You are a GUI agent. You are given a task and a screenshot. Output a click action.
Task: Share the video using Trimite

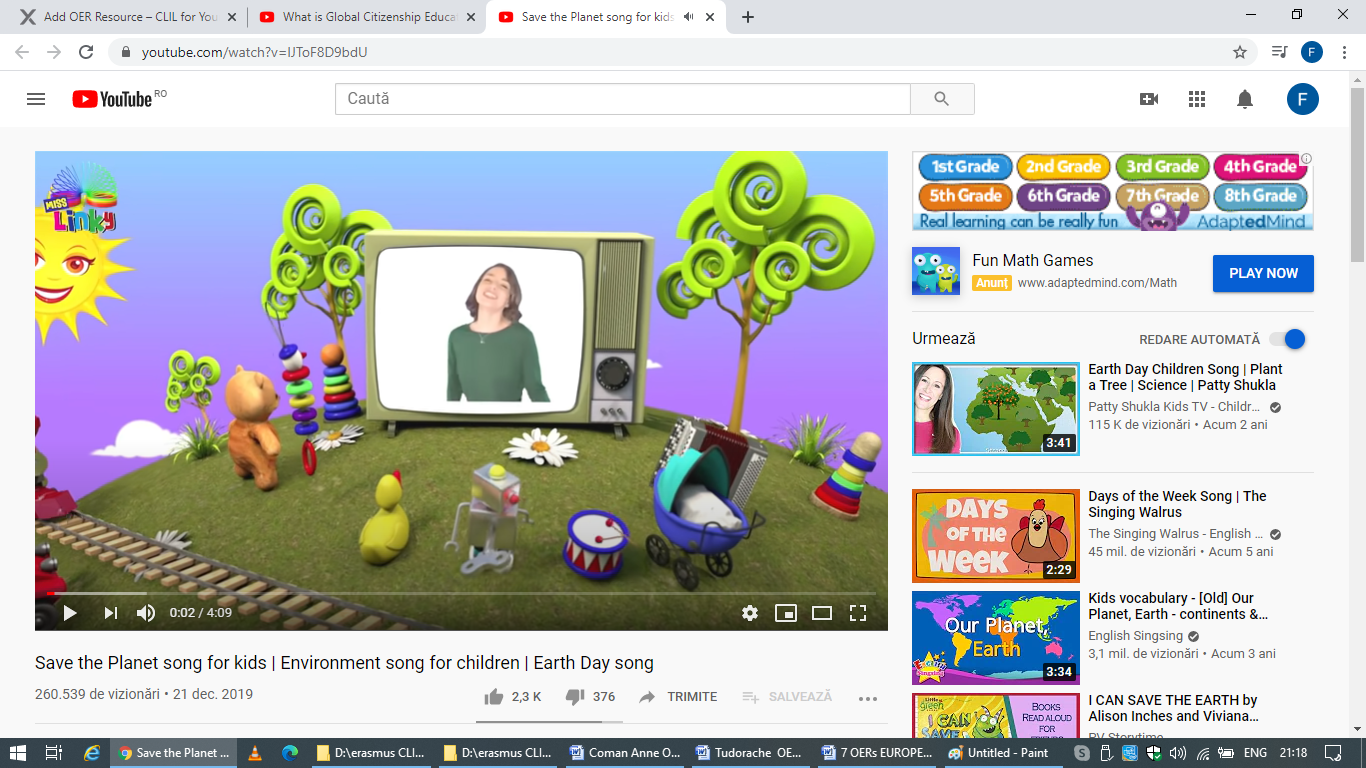coord(679,697)
